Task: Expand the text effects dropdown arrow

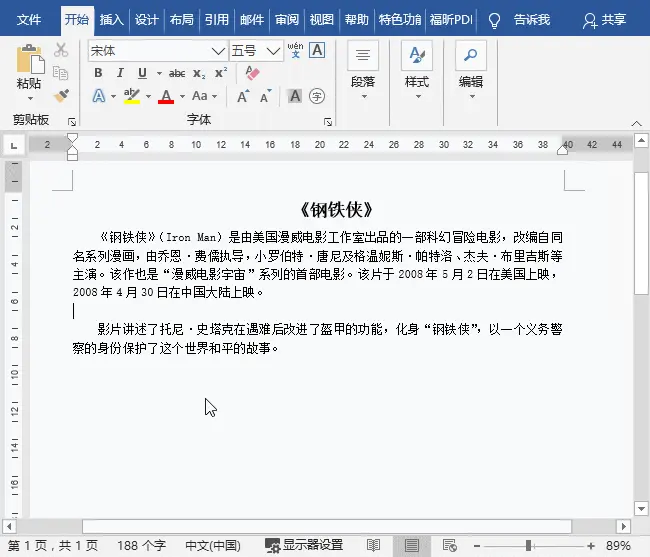Action: click(x=114, y=97)
